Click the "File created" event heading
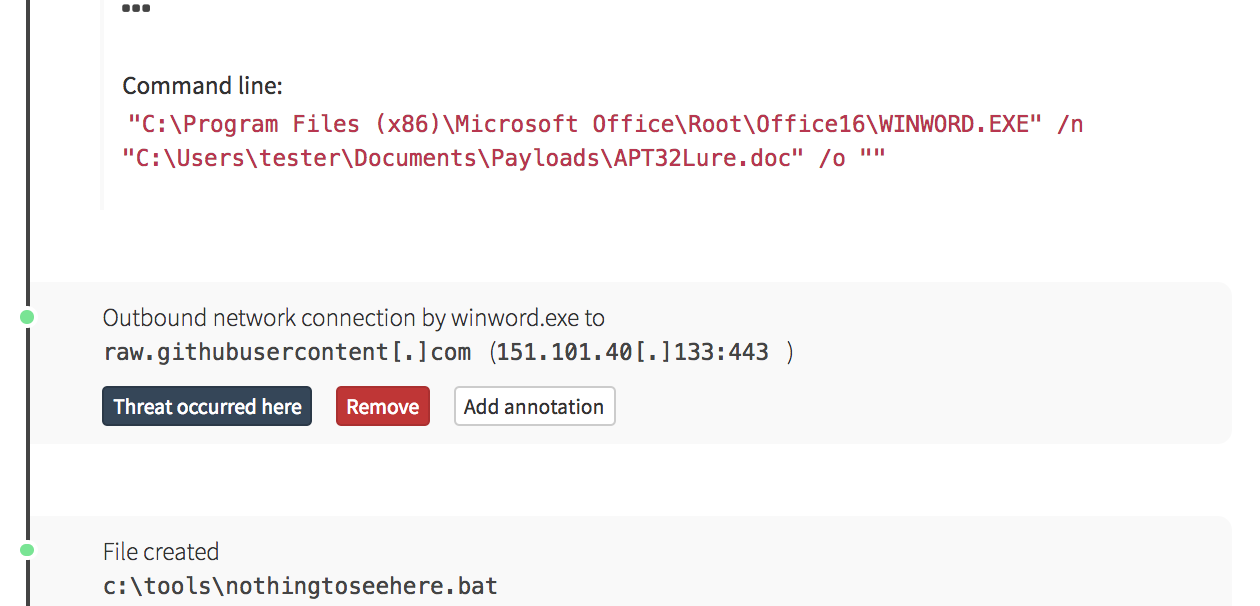This screenshot has width=1260, height=606. click(x=161, y=551)
